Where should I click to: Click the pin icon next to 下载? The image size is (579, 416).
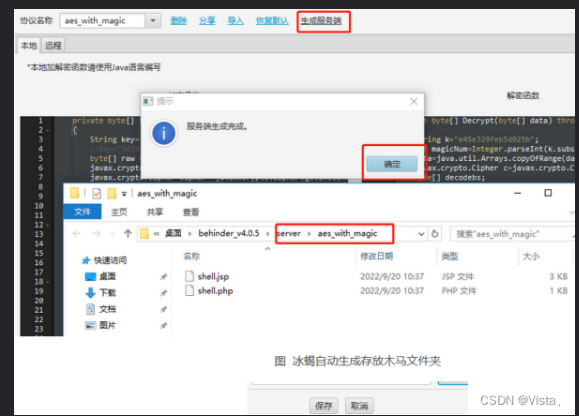click(163, 293)
